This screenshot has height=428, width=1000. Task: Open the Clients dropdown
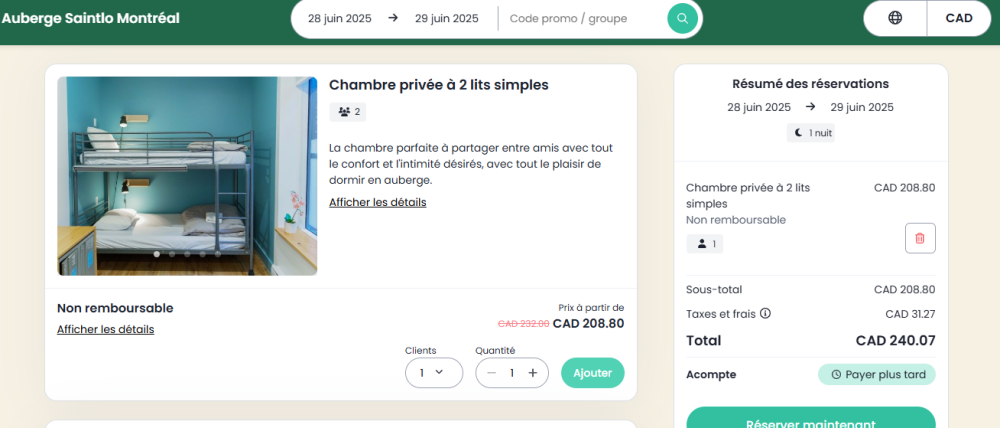click(433, 373)
